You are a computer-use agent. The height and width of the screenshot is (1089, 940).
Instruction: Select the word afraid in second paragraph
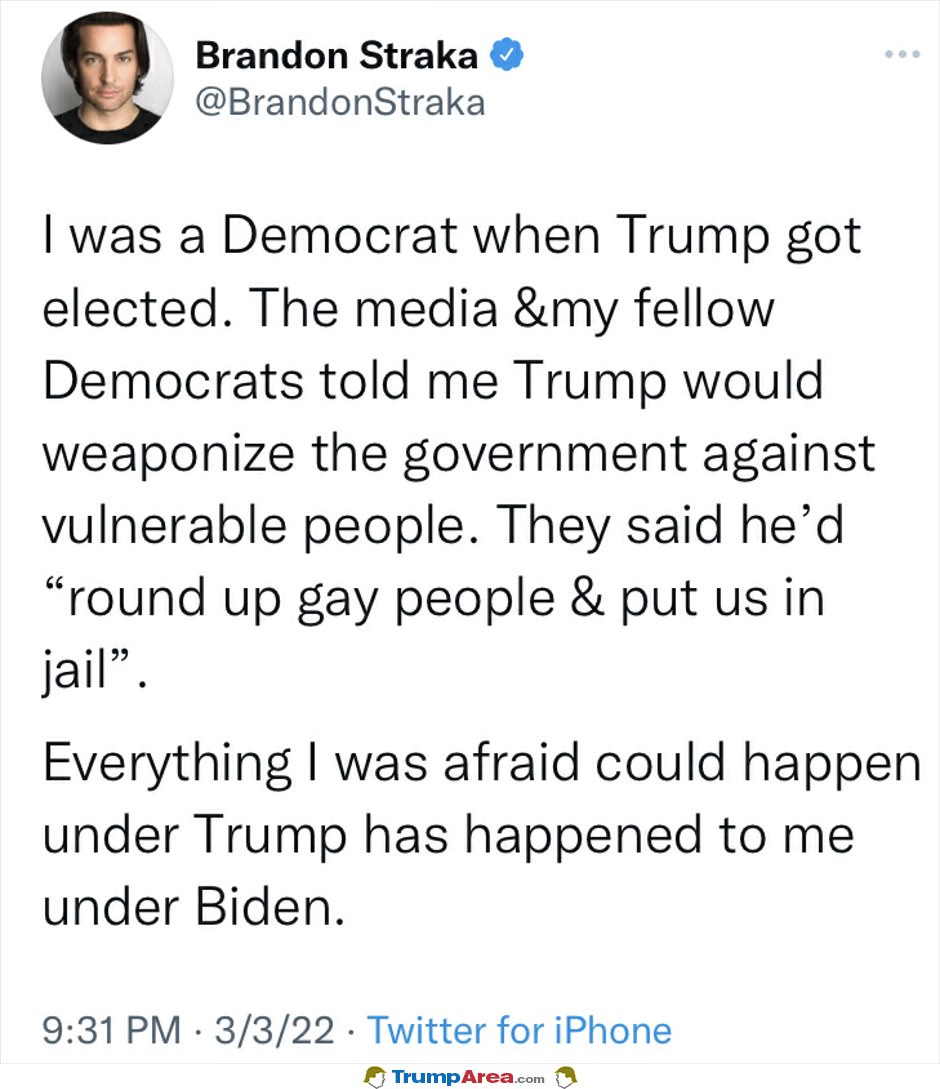(511, 762)
